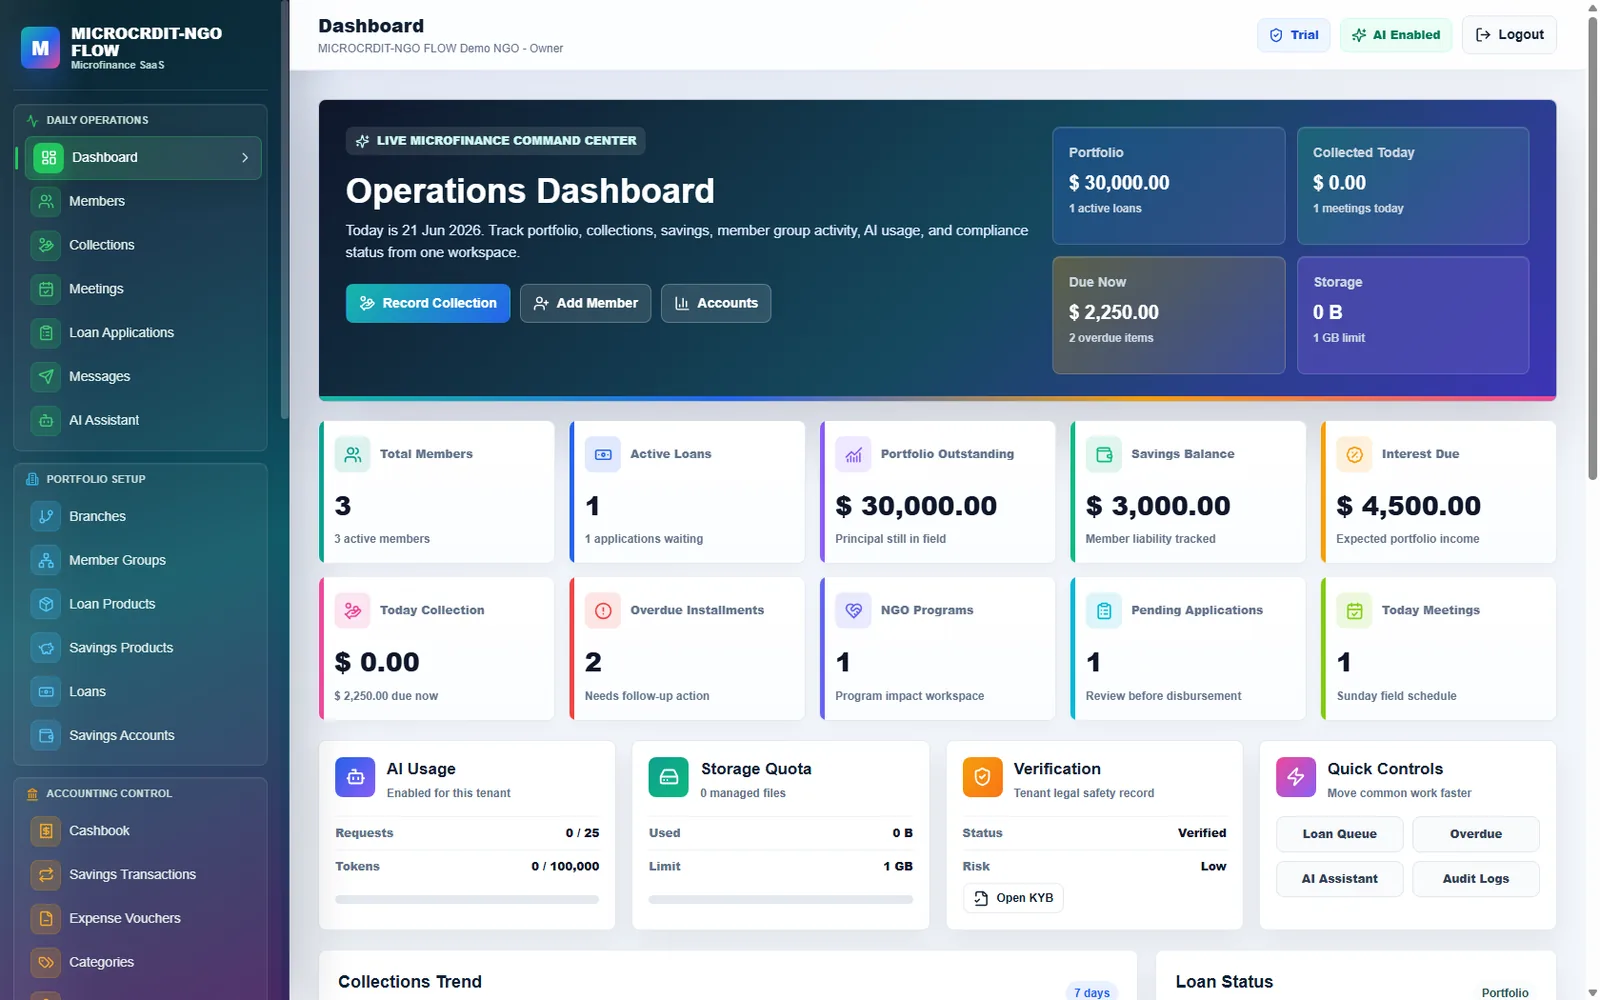The image size is (1600, 1000).
Task: Click the Interest Due percent icon
Action: (1354, 455)
